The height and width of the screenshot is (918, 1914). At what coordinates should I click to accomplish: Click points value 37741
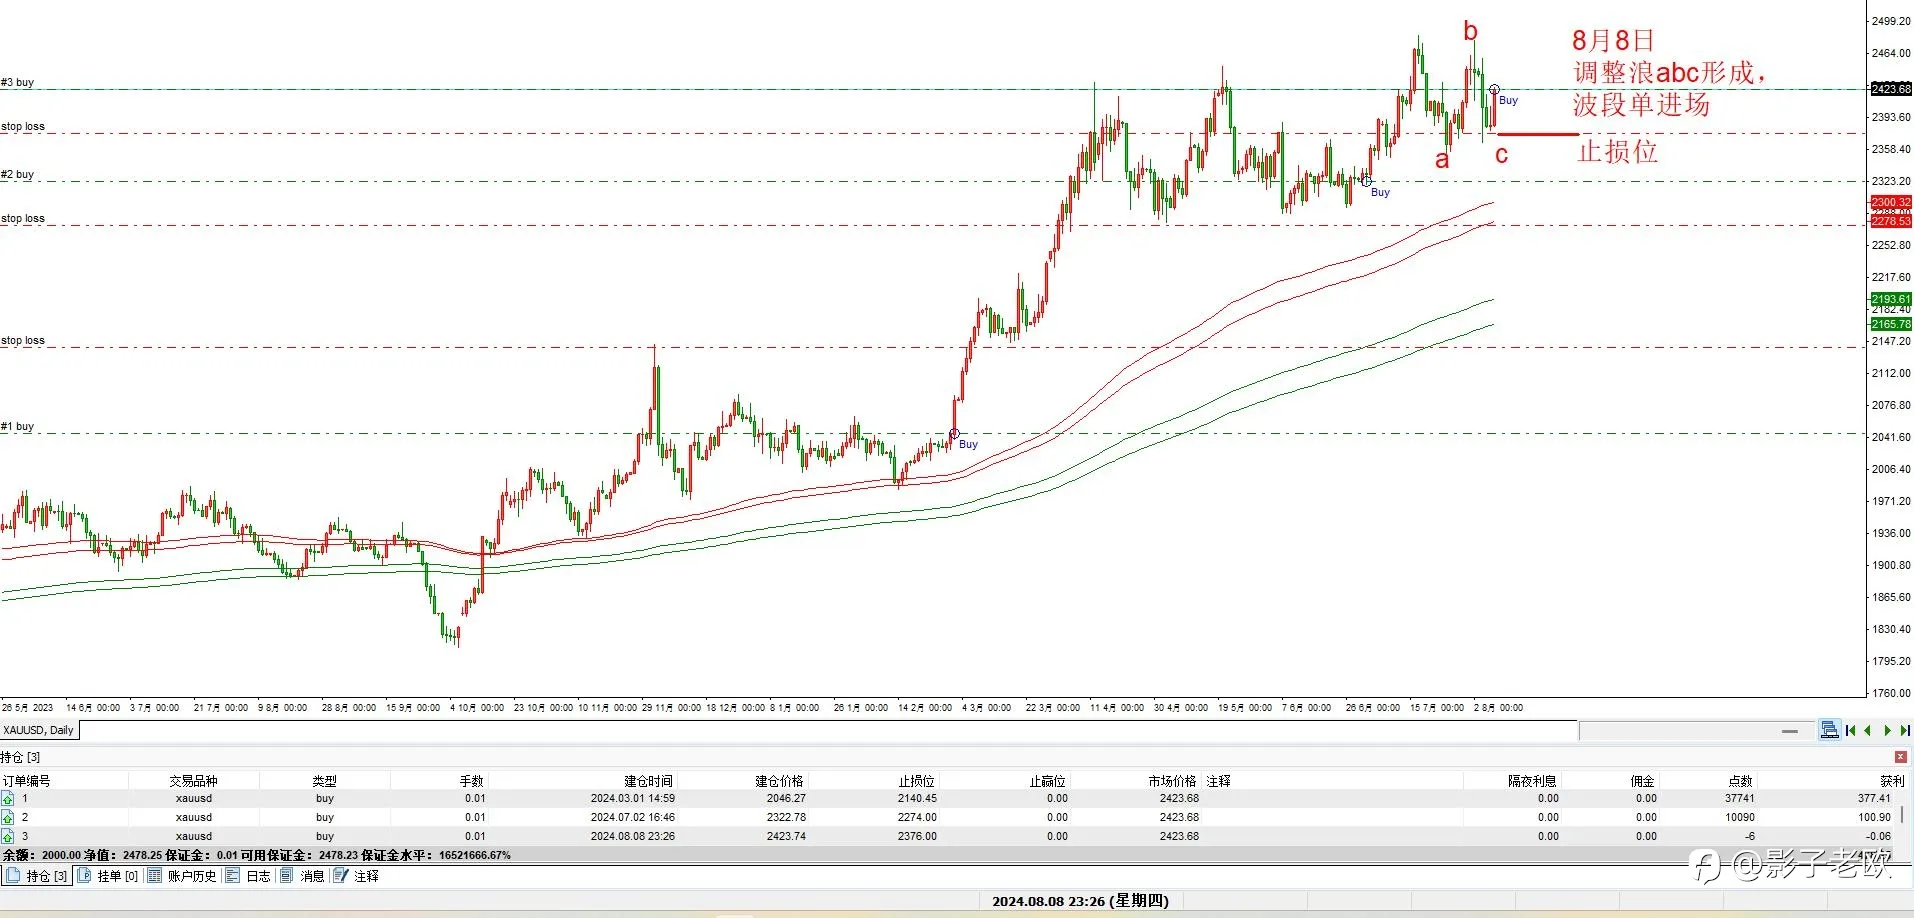[x=1739, y=798]
